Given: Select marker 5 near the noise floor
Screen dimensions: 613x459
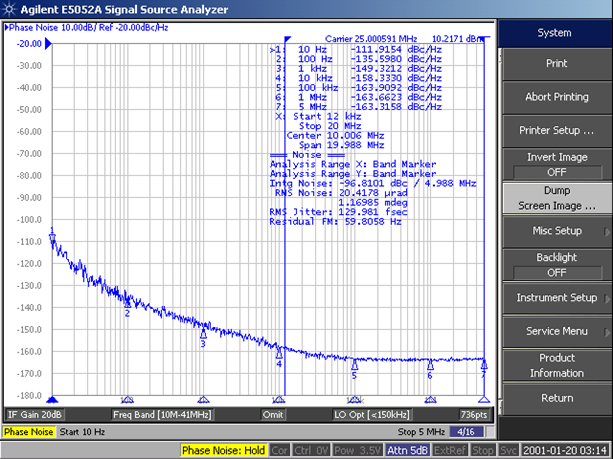Looking at the screenshot, I should (354, 364).
